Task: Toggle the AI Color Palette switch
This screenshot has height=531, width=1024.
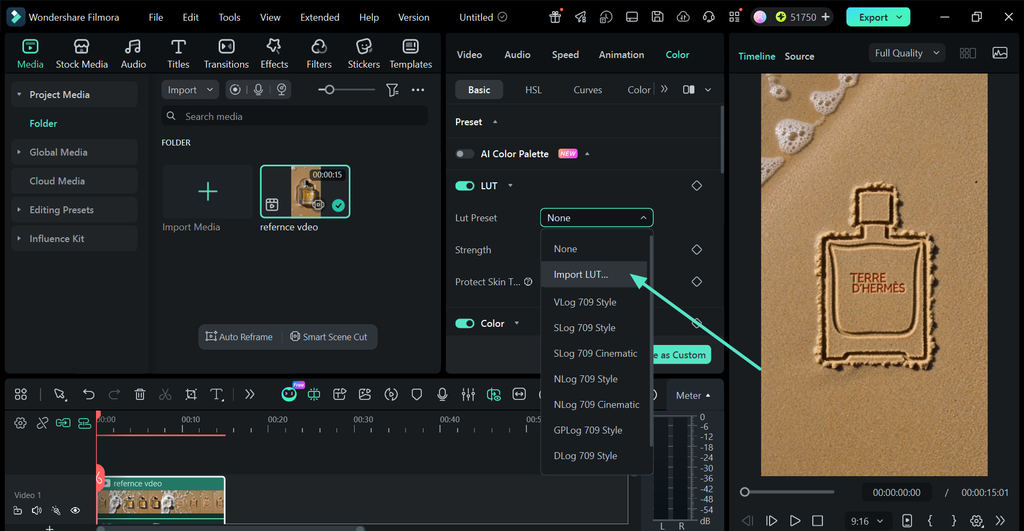Action: click(464, 154)
